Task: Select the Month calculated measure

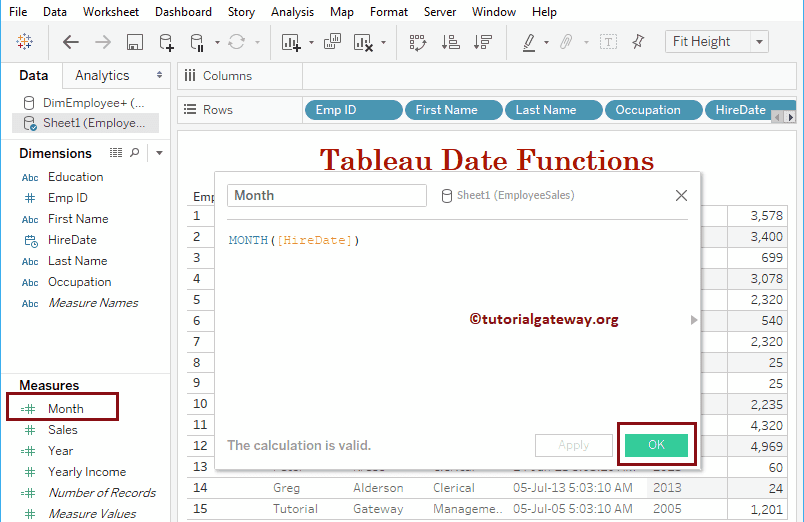Action: pyautogui.click(x=65, y=409)
